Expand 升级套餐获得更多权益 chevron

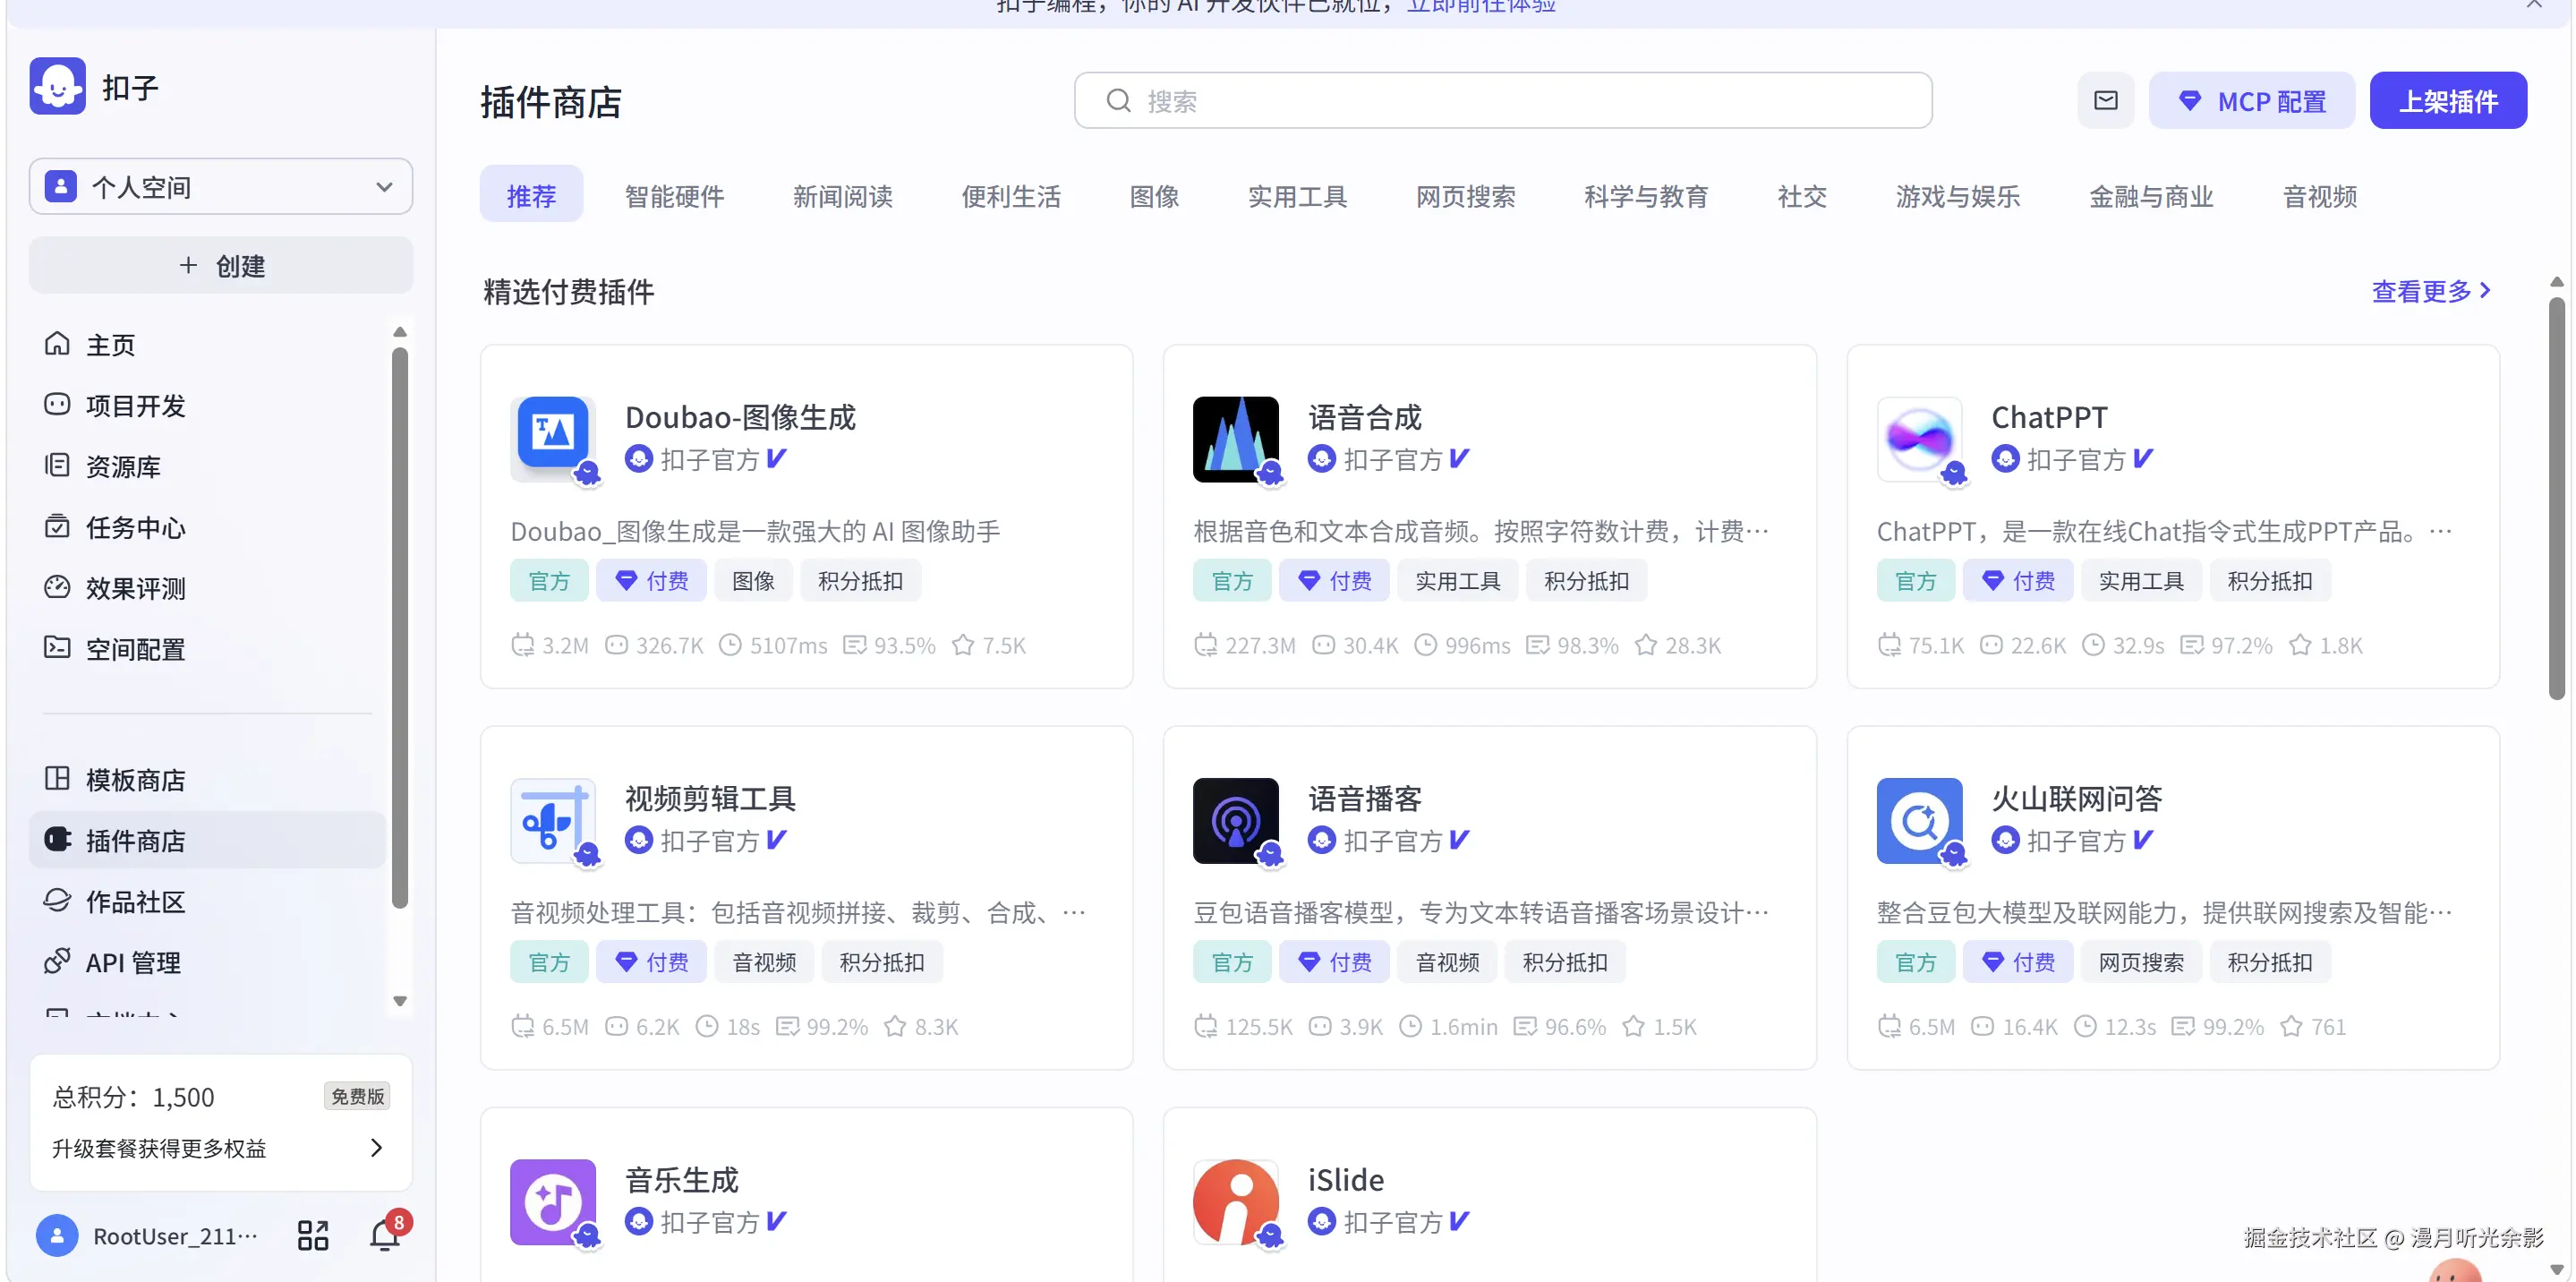(x=376, y=1148)
